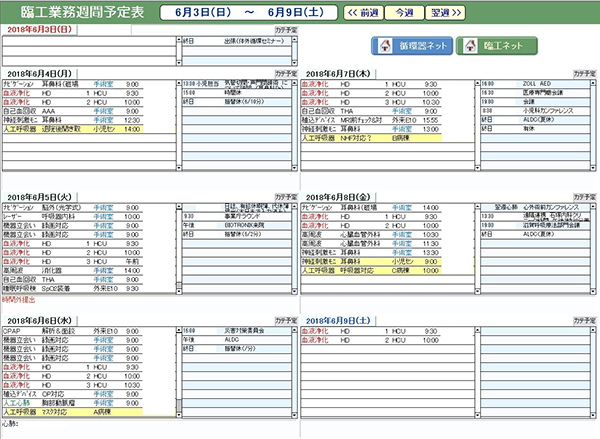Open カテ予定 for June 3 (Sunday)
600x439 pixels.
pos(287,31)
